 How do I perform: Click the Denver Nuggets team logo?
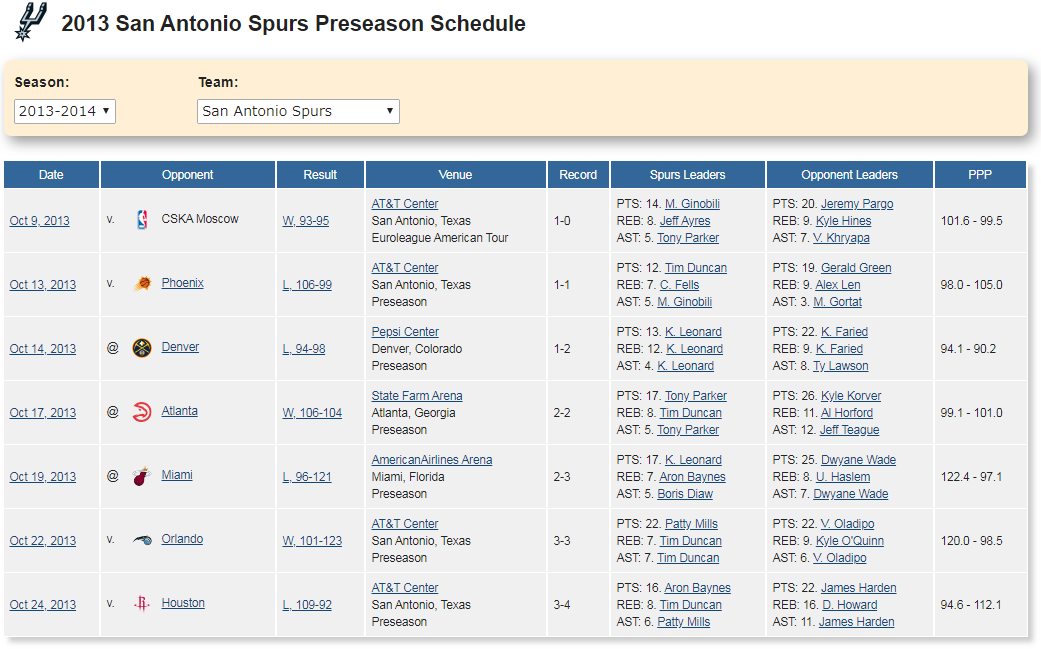(142, 348)
